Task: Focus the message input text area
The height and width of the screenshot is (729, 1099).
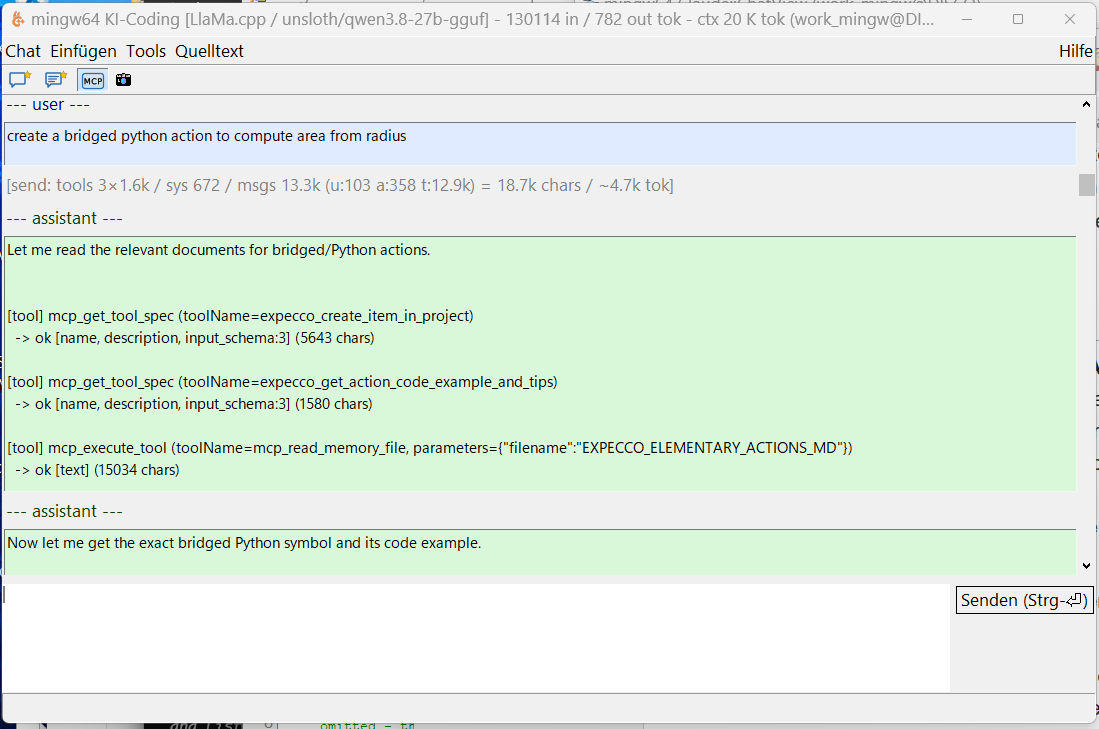Action: (476, 638)
